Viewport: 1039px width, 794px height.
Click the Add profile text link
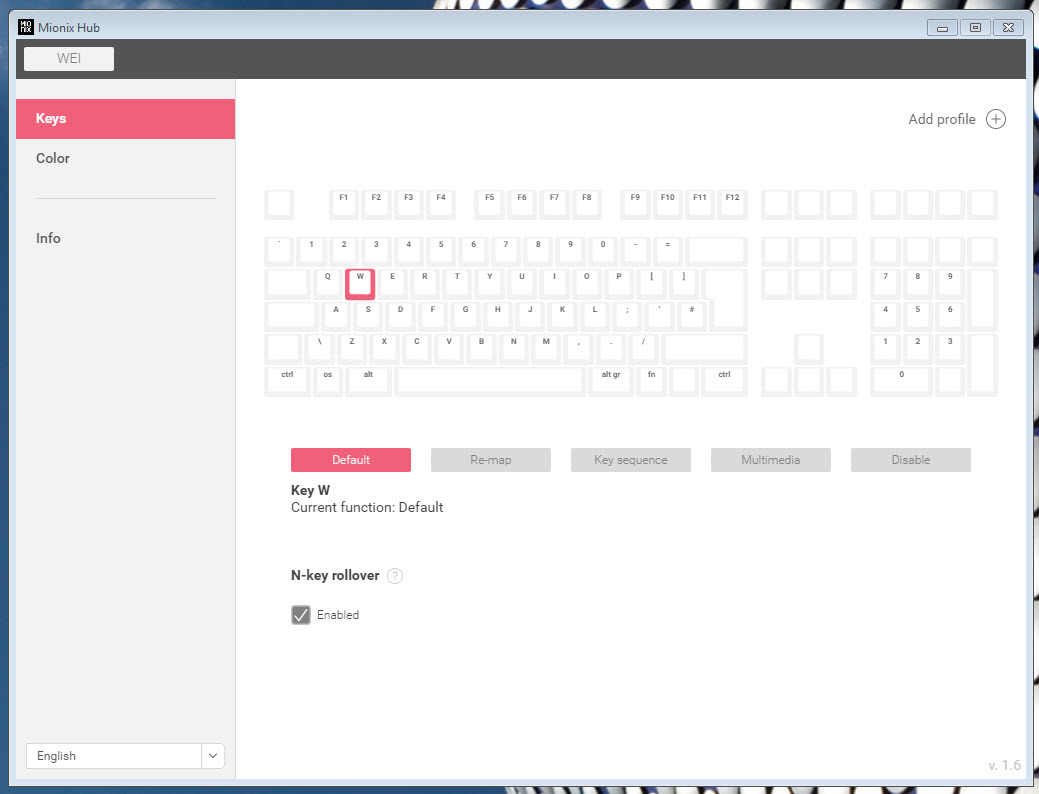942,119
